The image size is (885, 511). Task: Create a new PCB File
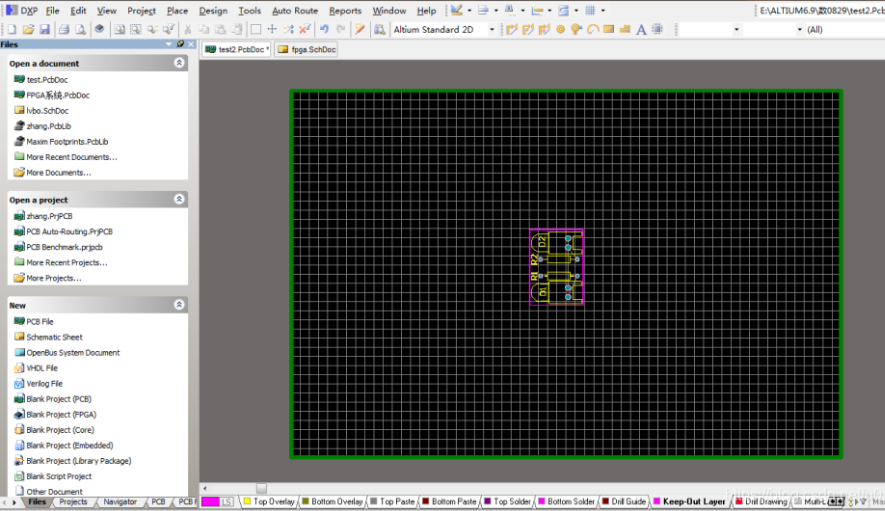pos(34,321)
